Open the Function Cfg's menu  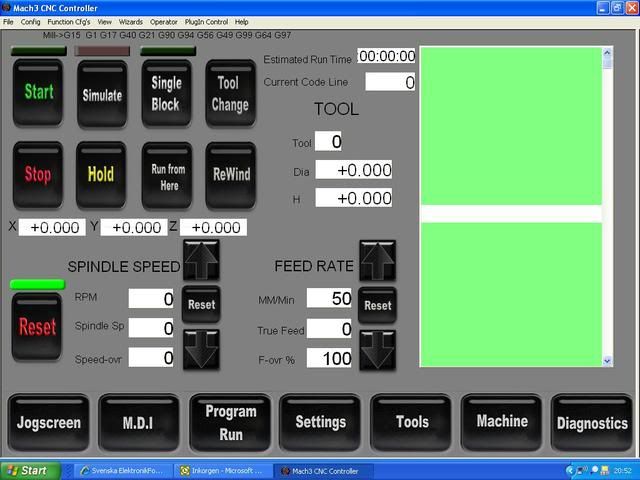coord(69,22)
